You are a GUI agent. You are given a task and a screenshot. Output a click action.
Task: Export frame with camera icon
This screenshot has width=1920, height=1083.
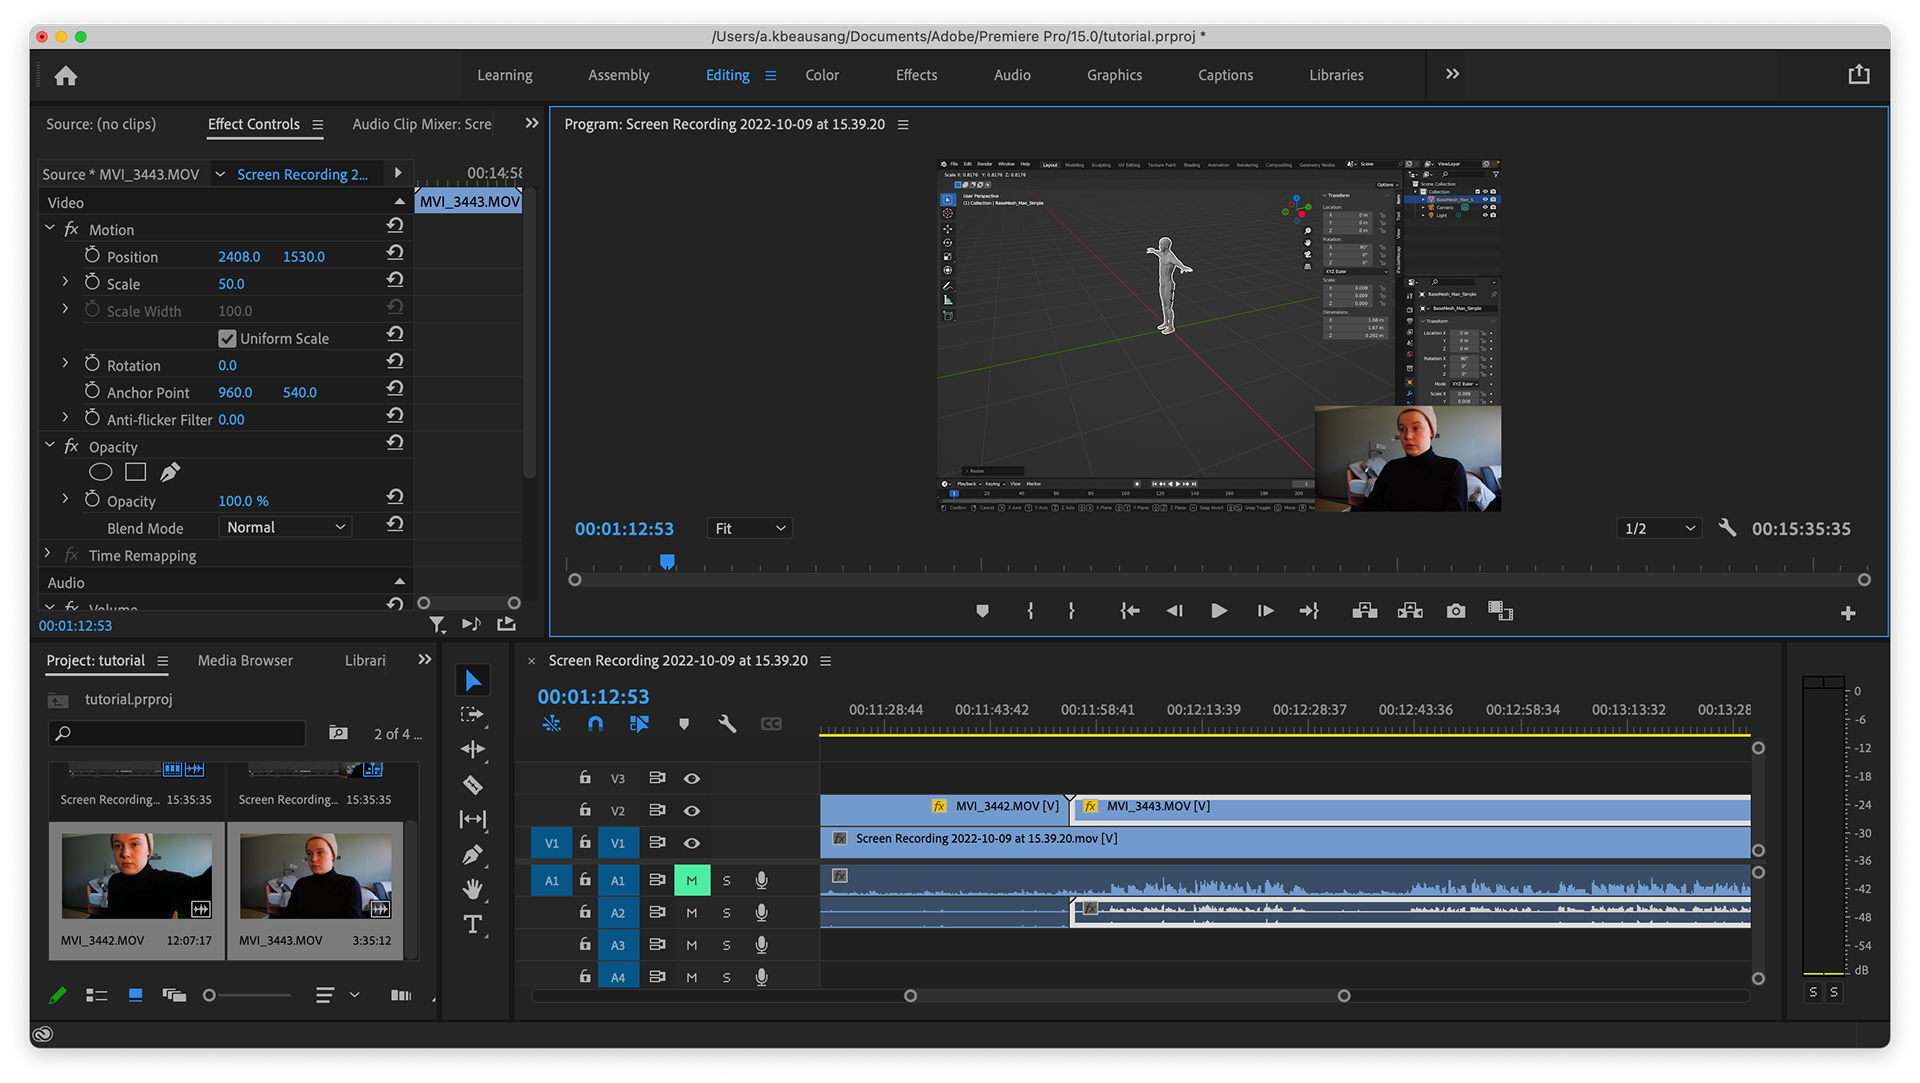click(x=1456, y=611)
